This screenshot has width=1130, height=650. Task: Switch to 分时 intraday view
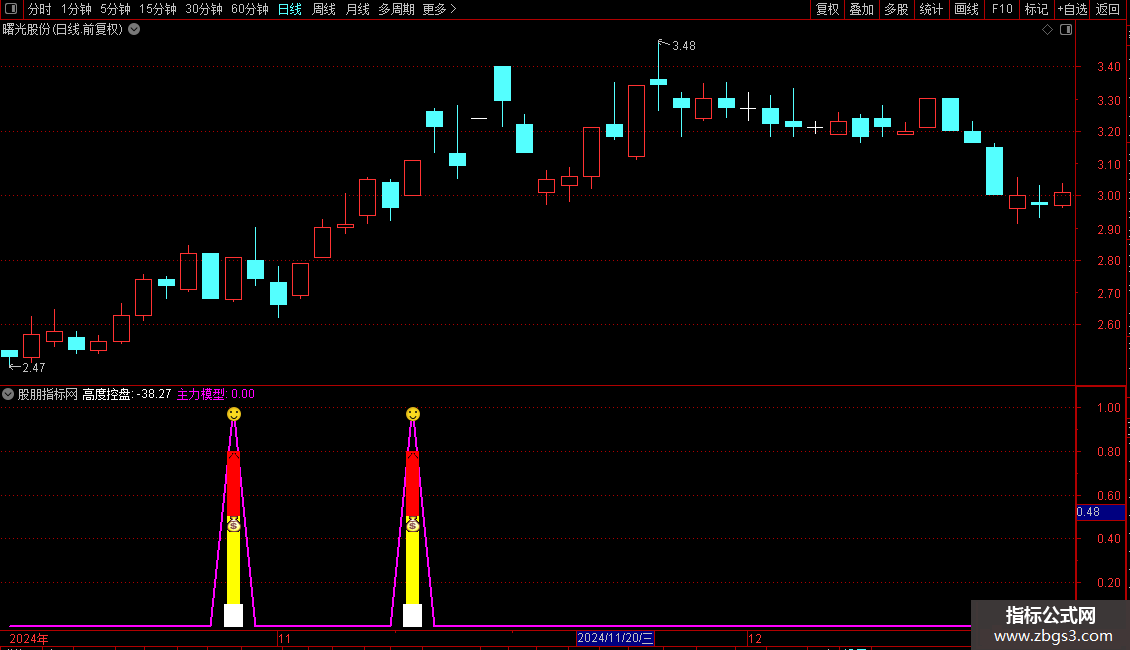pyautogui.click(x=40, y=9)
